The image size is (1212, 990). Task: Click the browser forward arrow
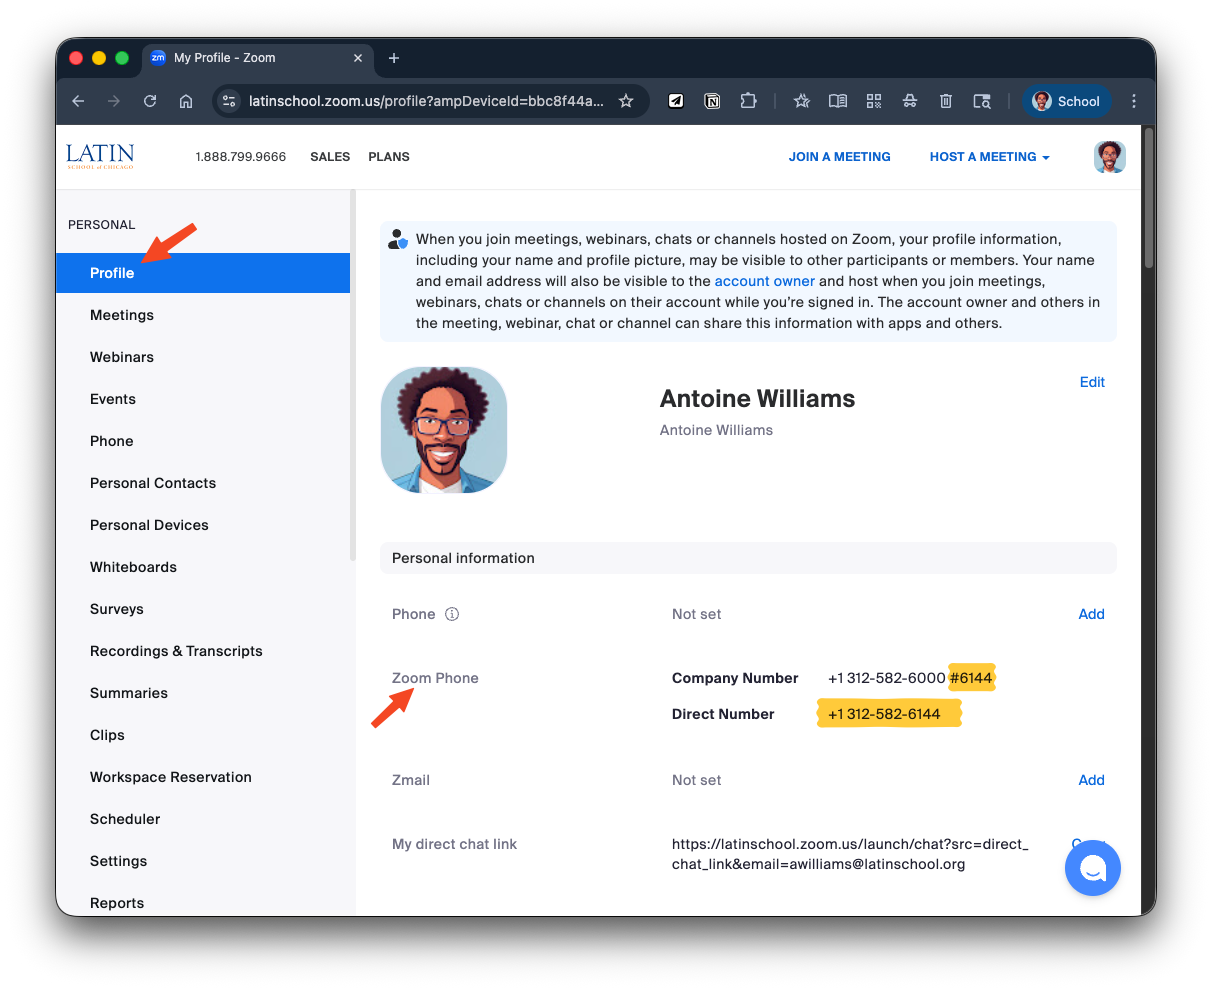pos(114,101)
